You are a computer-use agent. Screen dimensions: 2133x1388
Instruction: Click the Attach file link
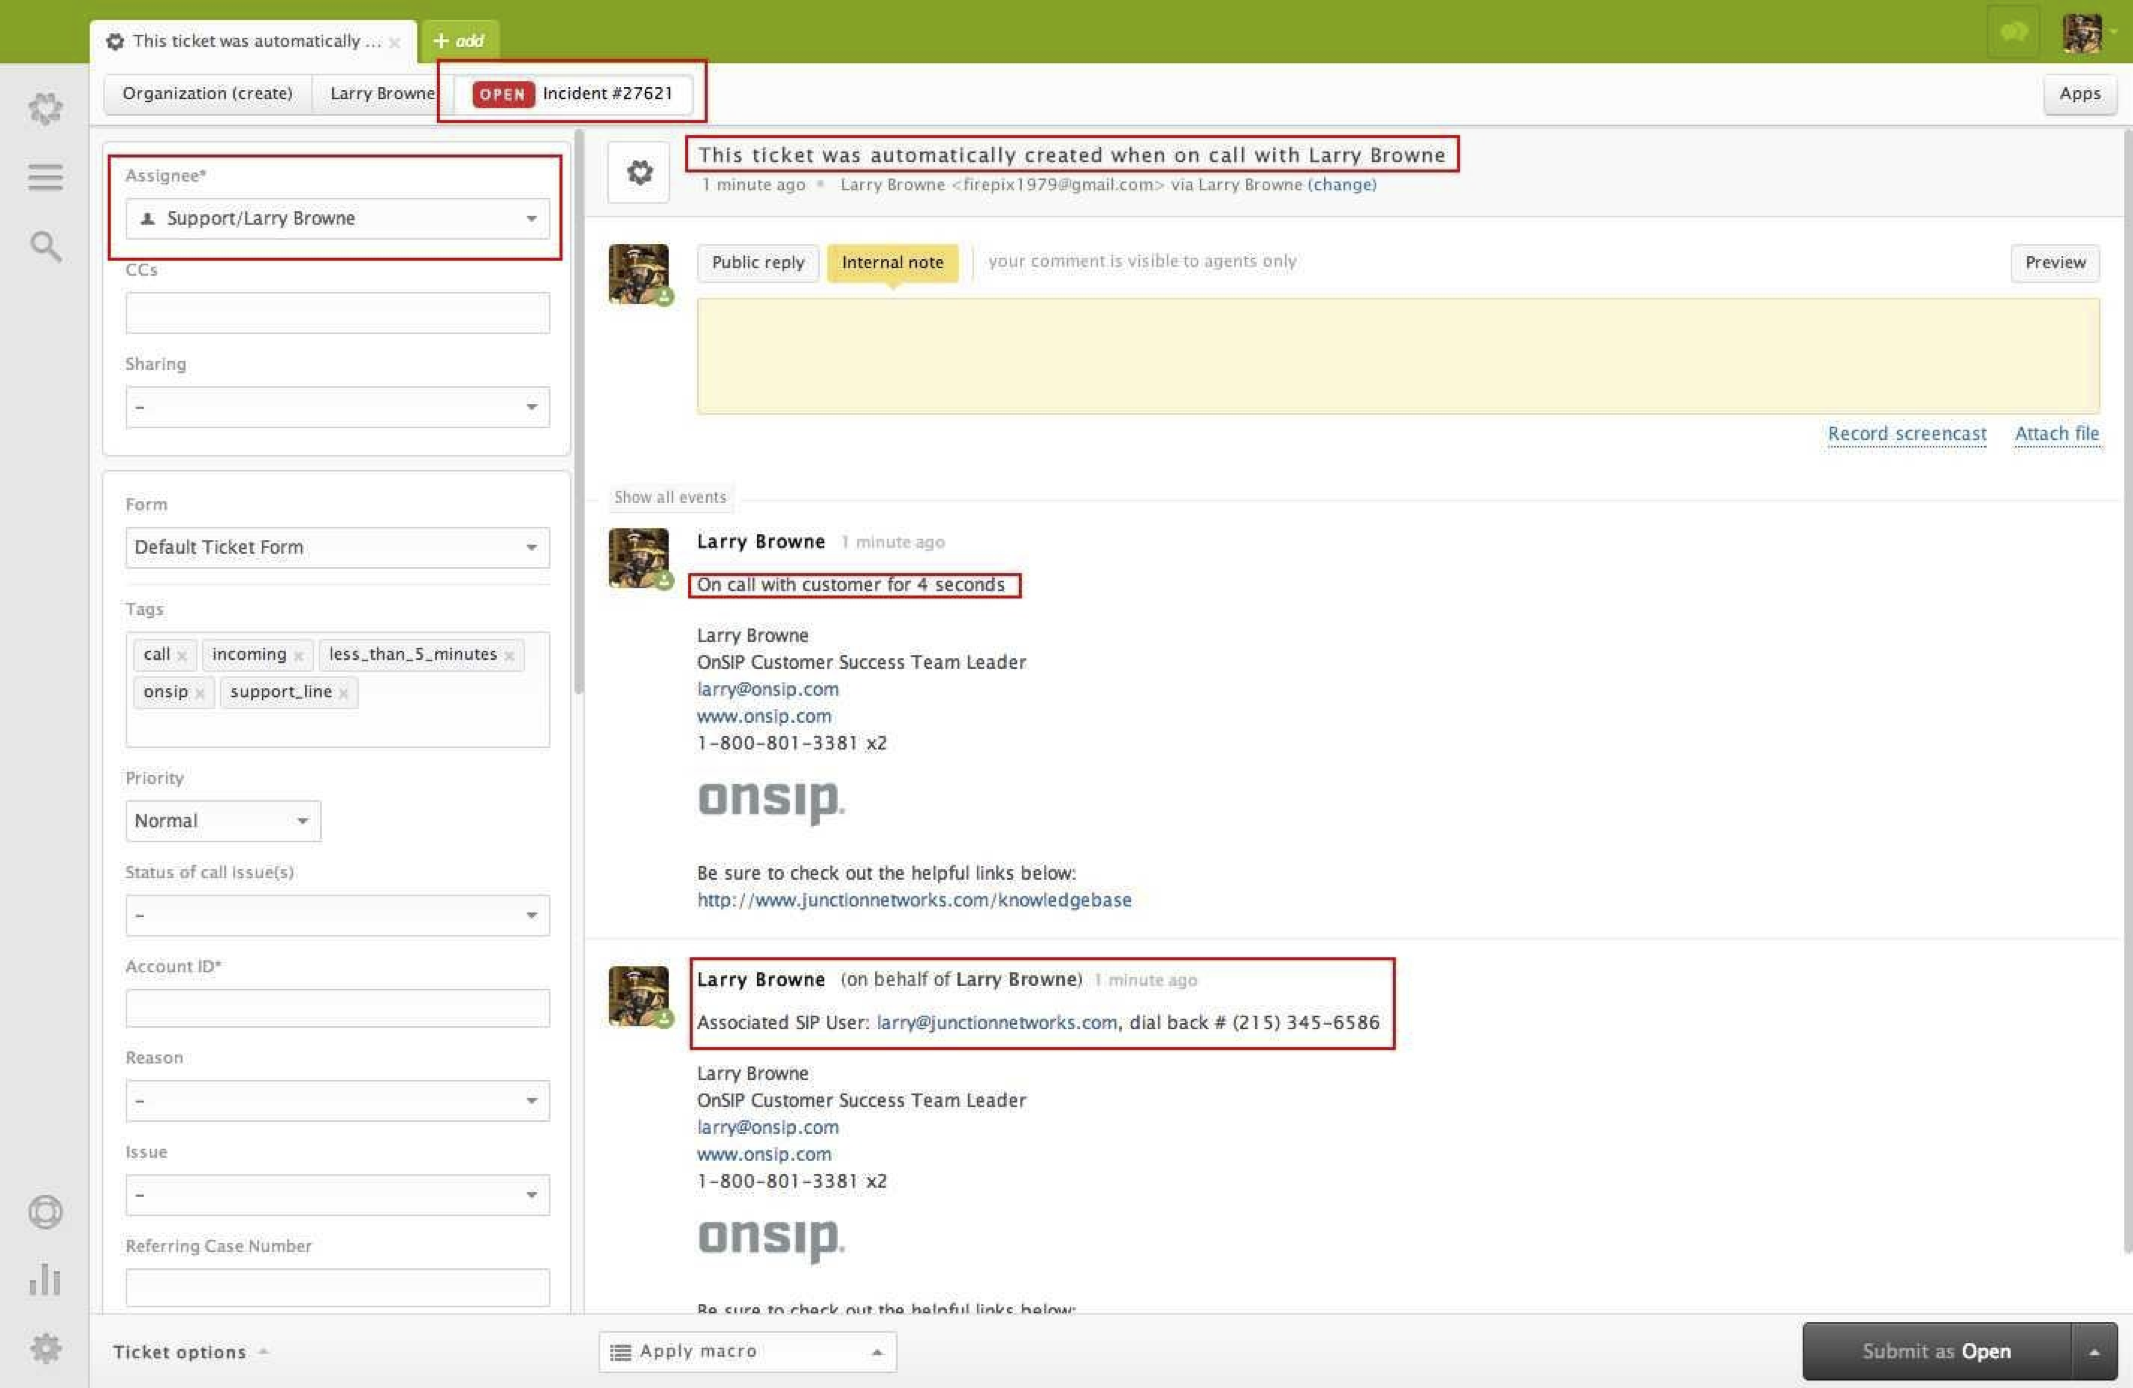click(x=2056, y=434)
